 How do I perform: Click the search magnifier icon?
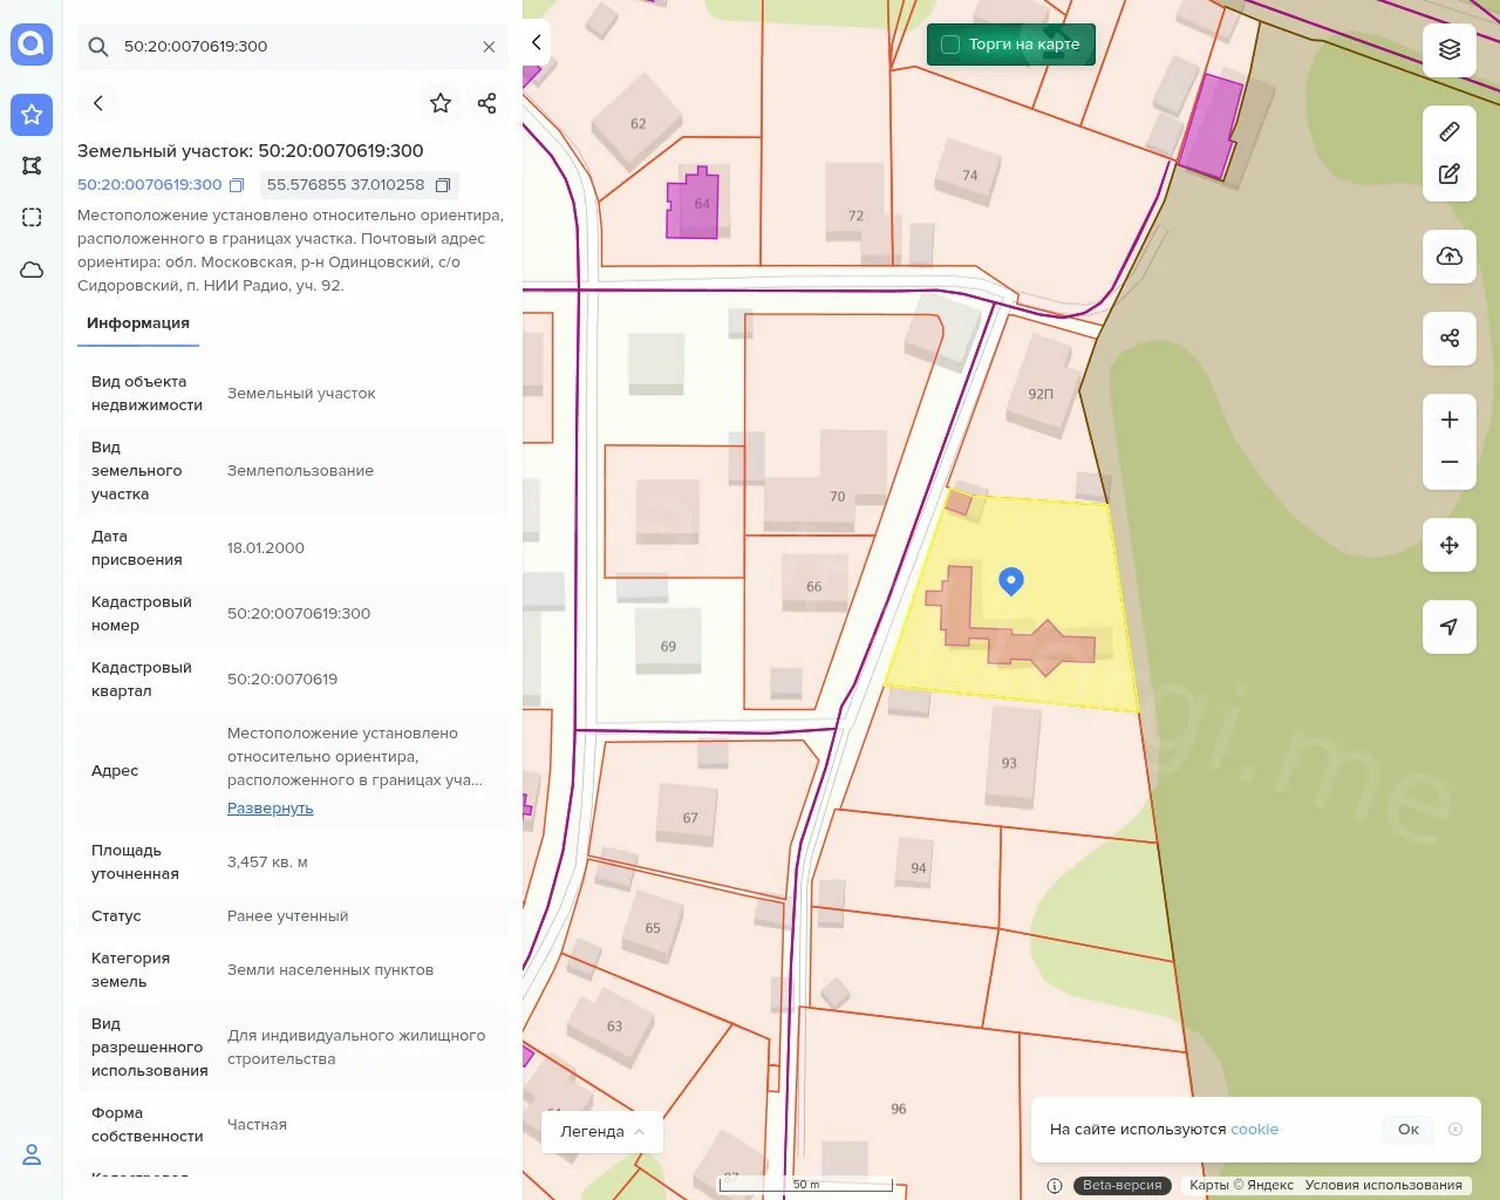98,46
